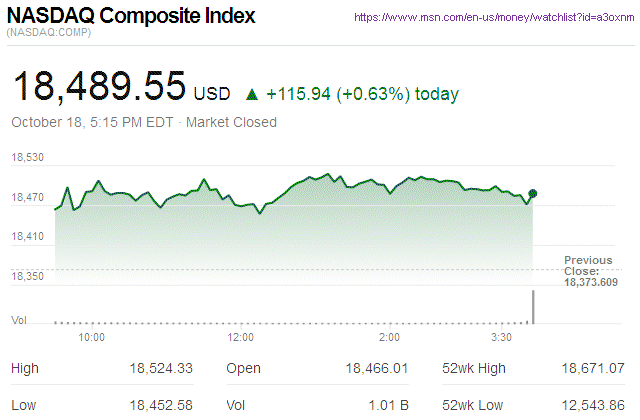Click the Open value 18,466.01
640x420 pixels.
click(377, 369)
